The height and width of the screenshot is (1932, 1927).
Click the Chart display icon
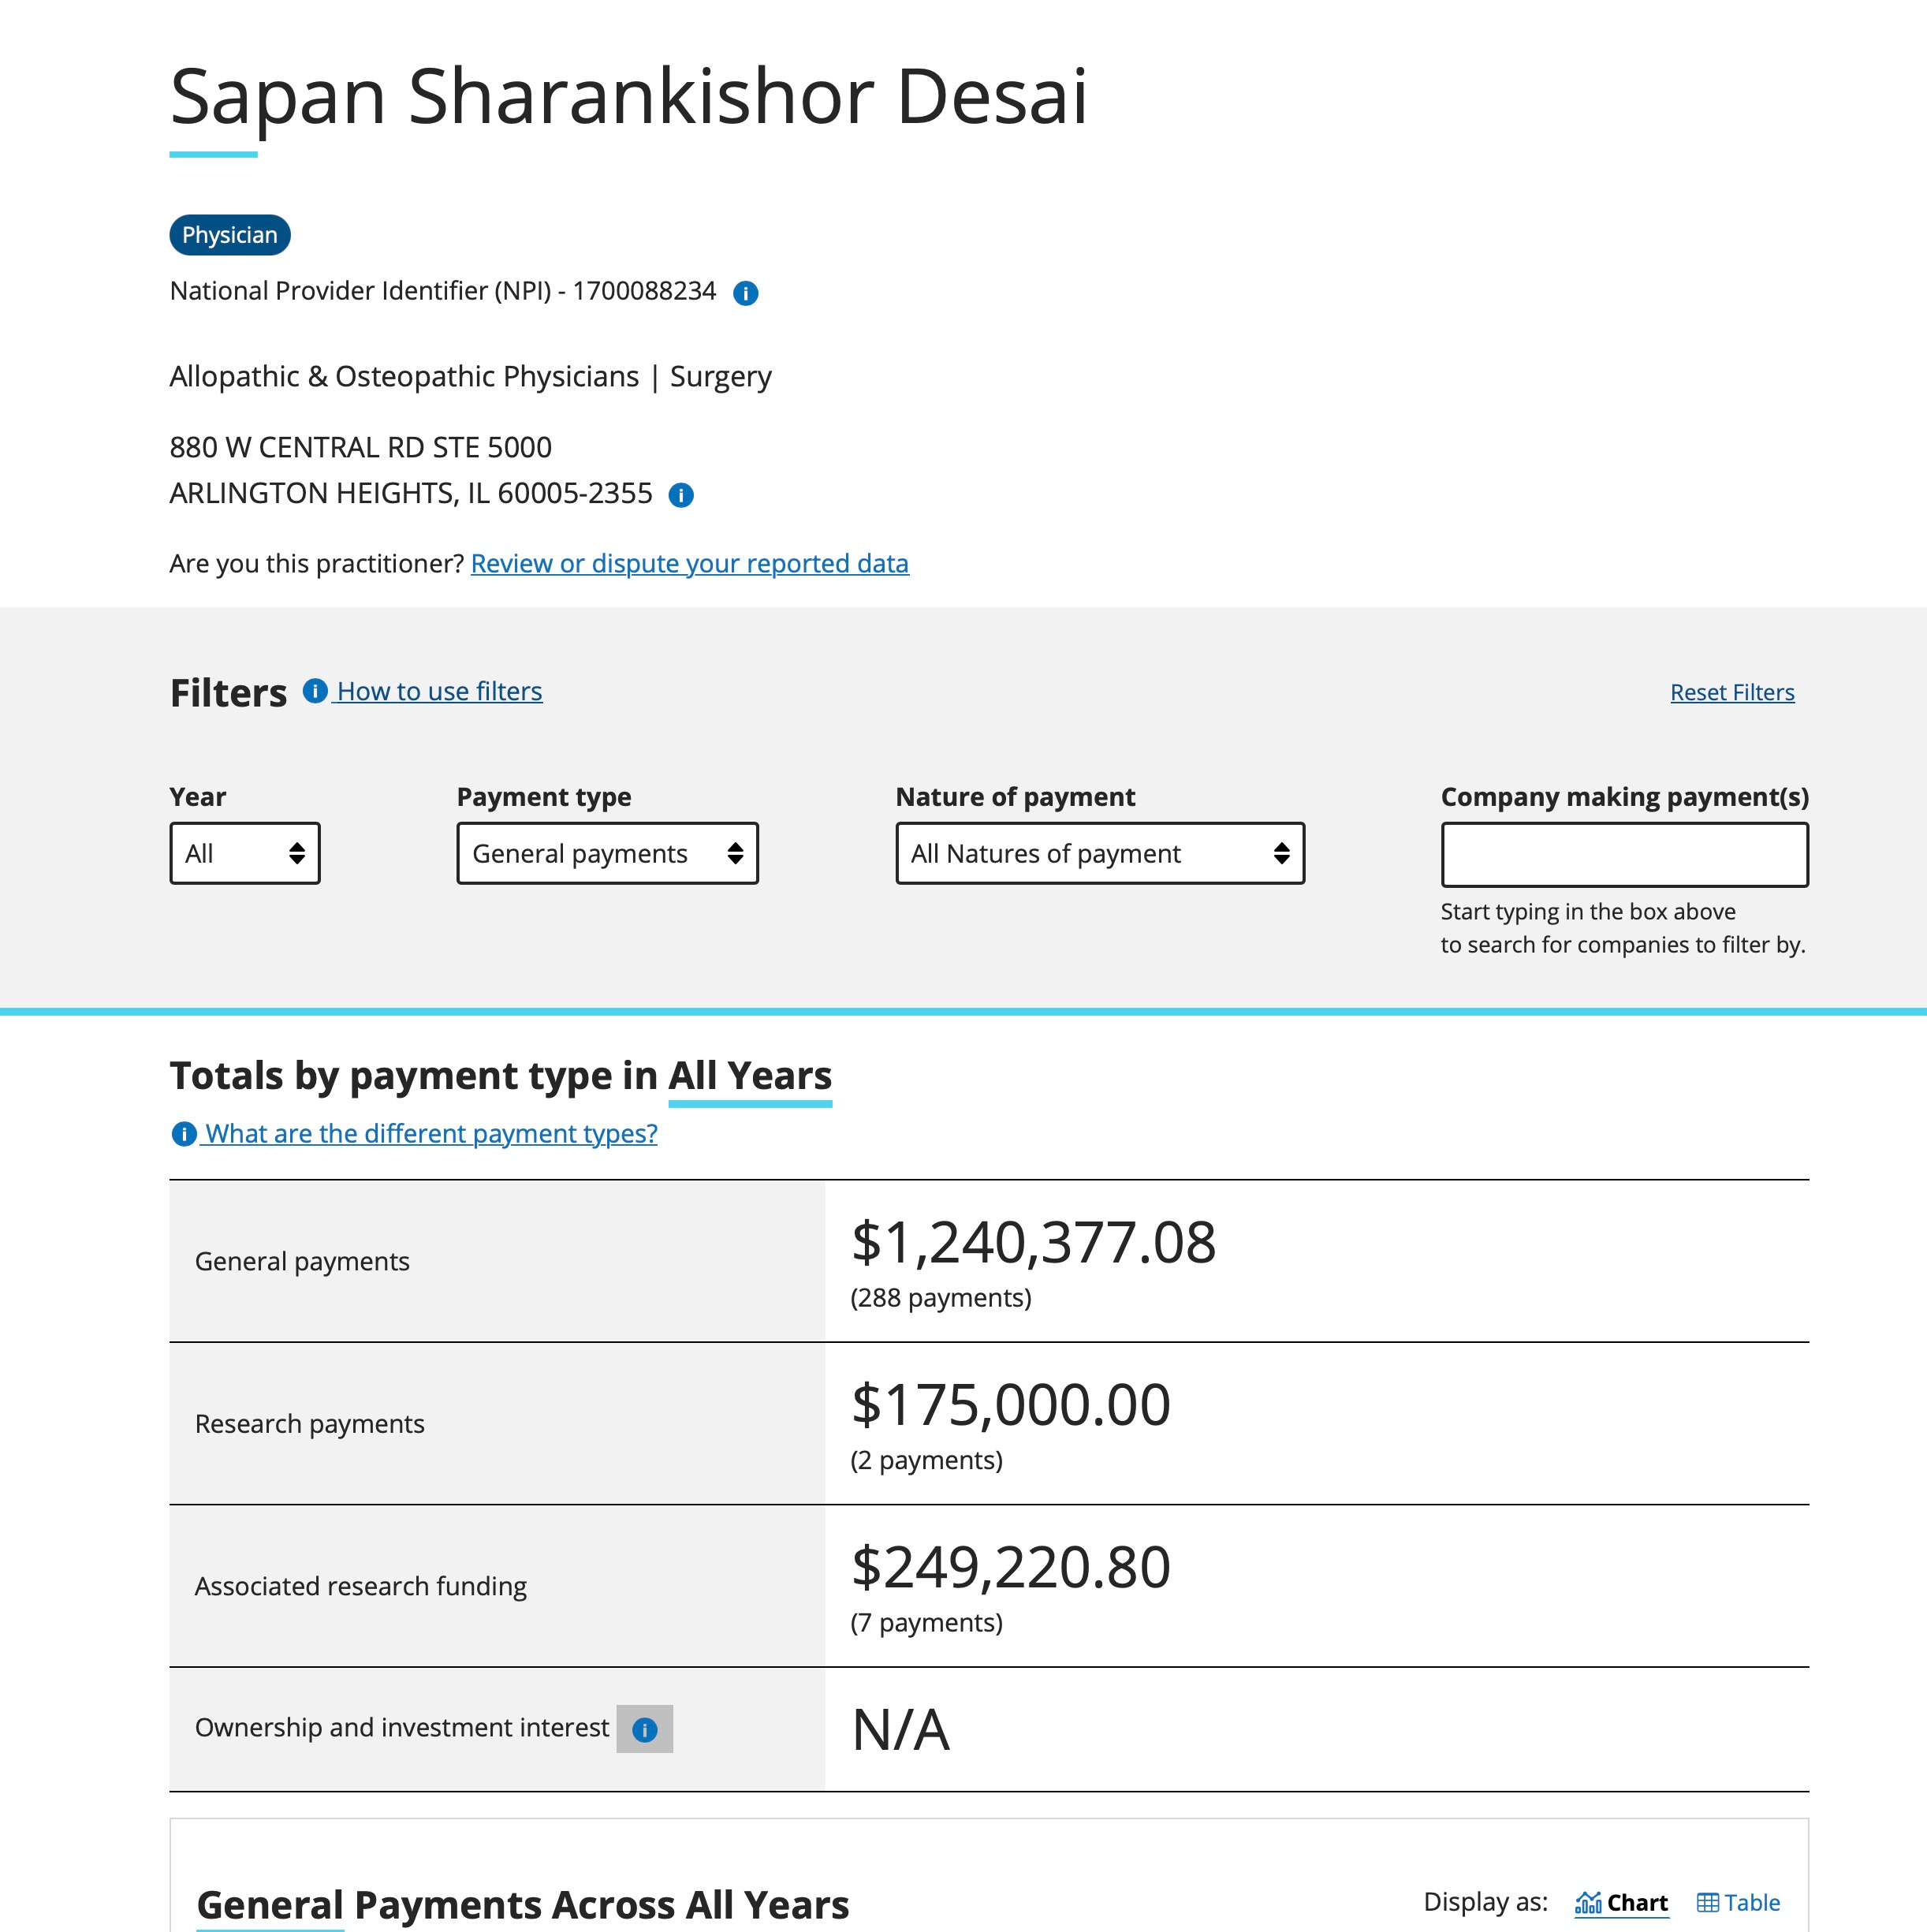[x=1588, y=1902]
